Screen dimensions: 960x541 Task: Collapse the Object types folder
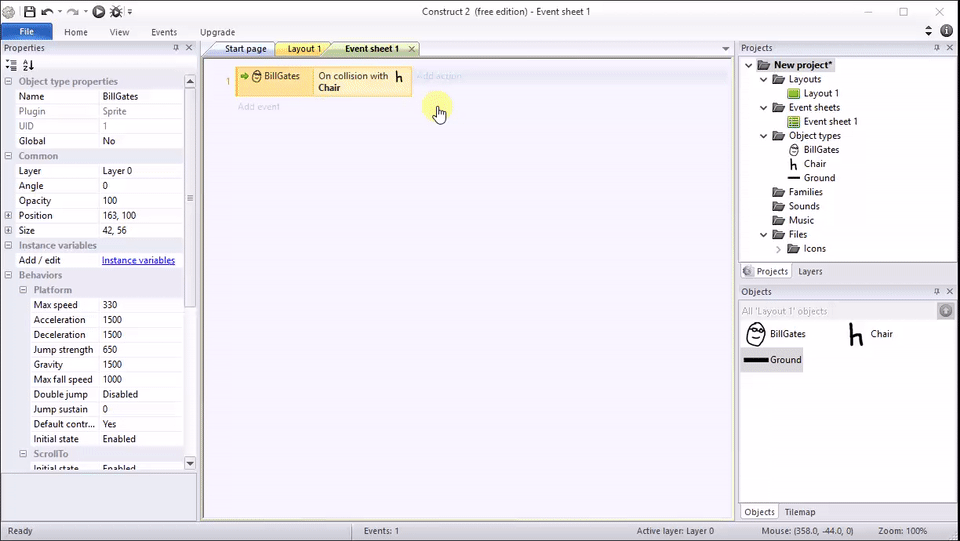(763, 136)
